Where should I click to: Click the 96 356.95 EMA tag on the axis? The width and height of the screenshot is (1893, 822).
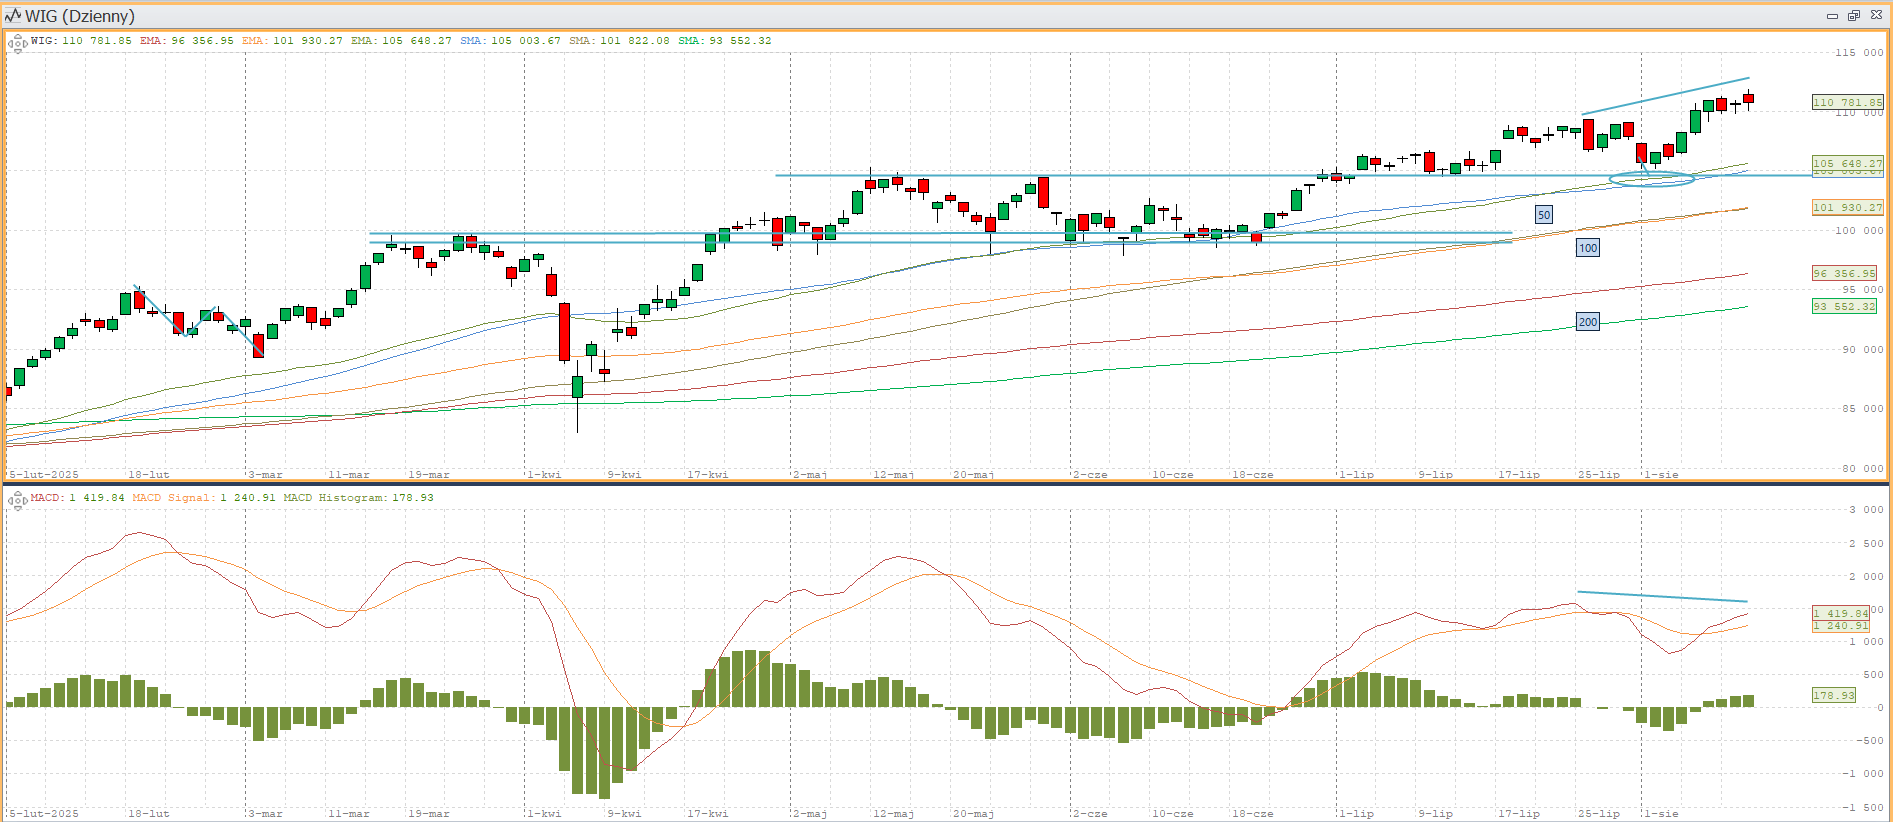coord(1844,273)
